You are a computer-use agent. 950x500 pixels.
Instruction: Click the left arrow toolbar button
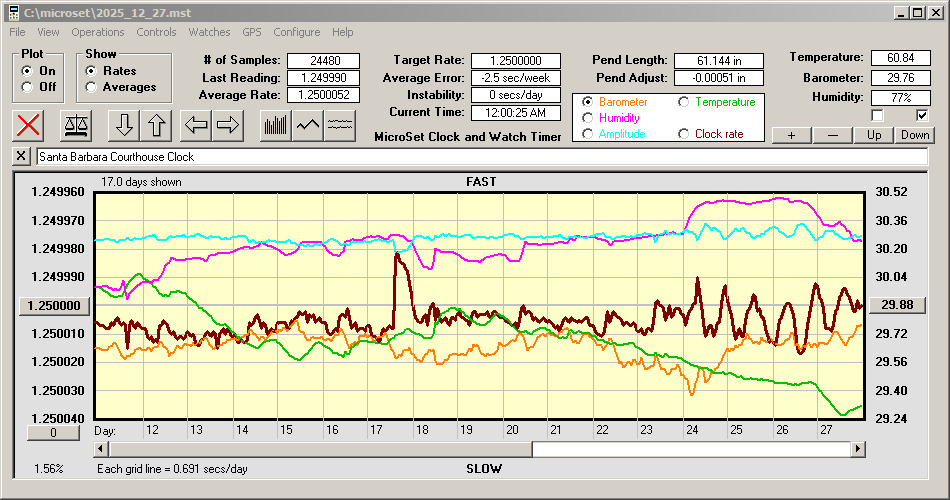click(x=195, y=125)
